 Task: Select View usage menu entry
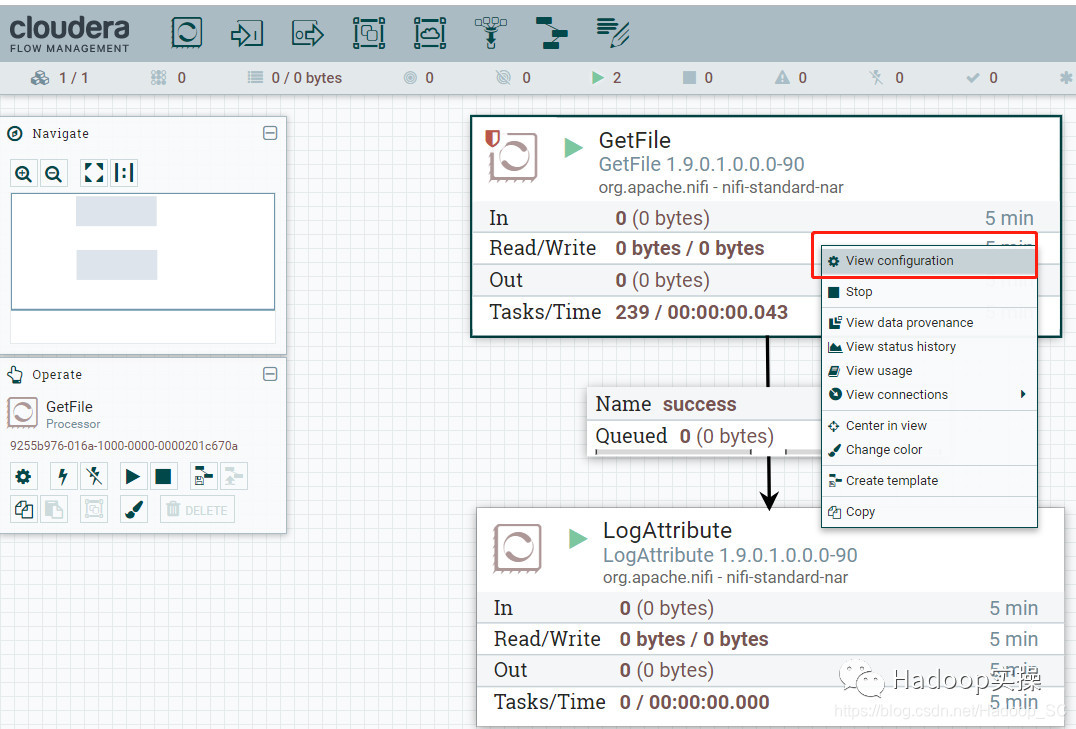[x=928, y=371]
